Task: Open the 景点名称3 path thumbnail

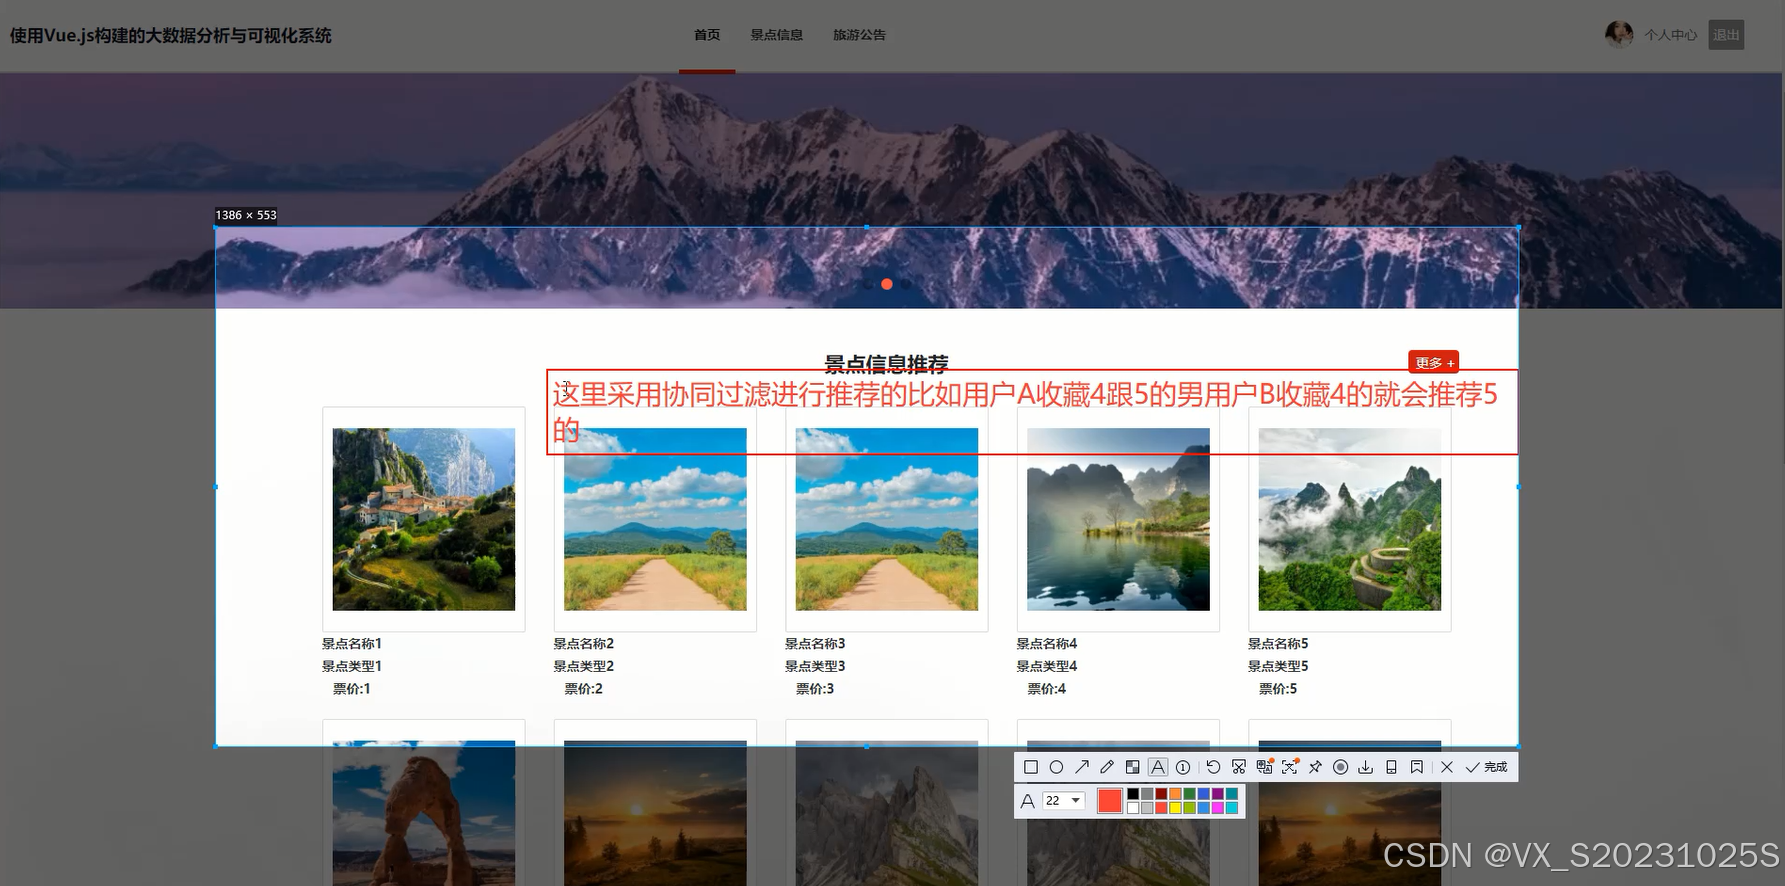Action: (887, 519)
